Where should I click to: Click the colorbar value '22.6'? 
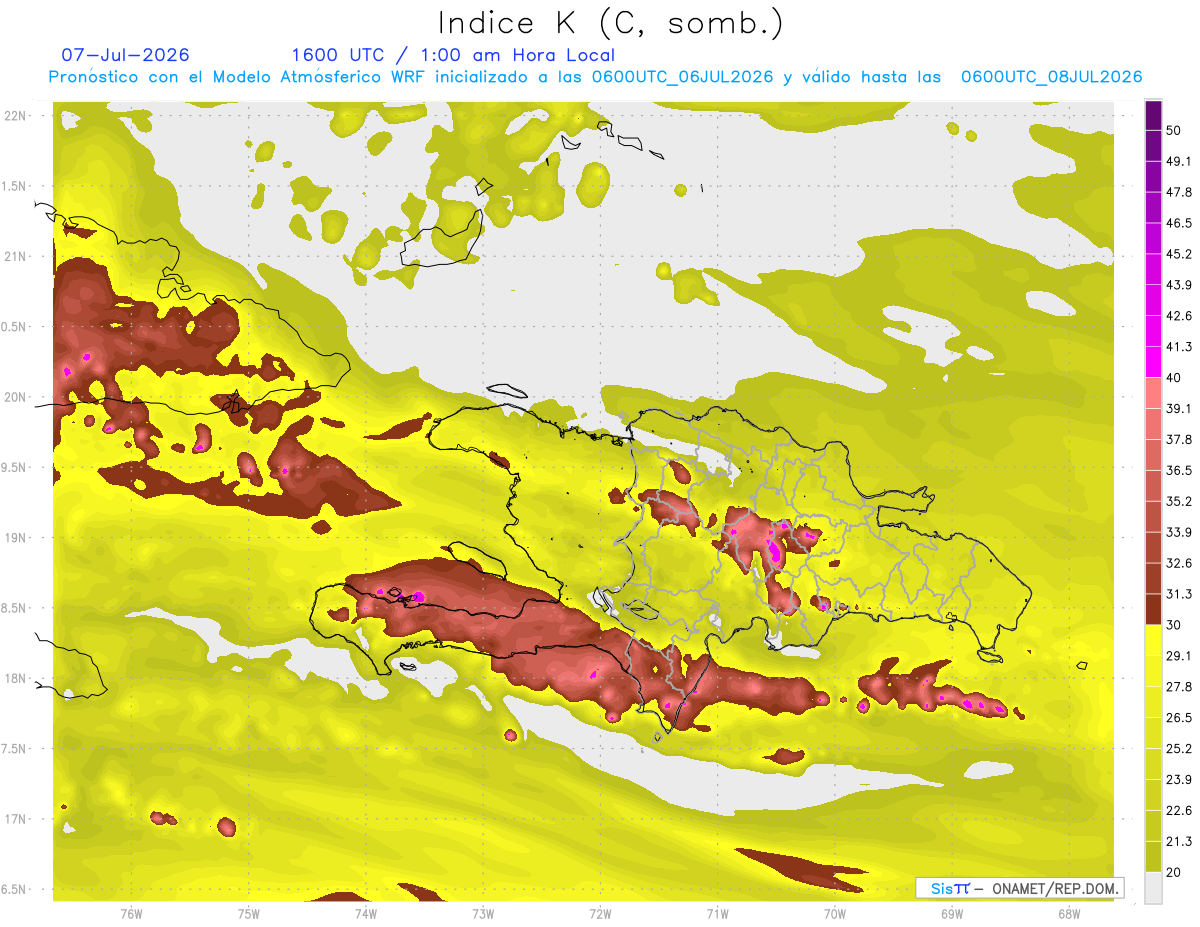point(1179,811)
